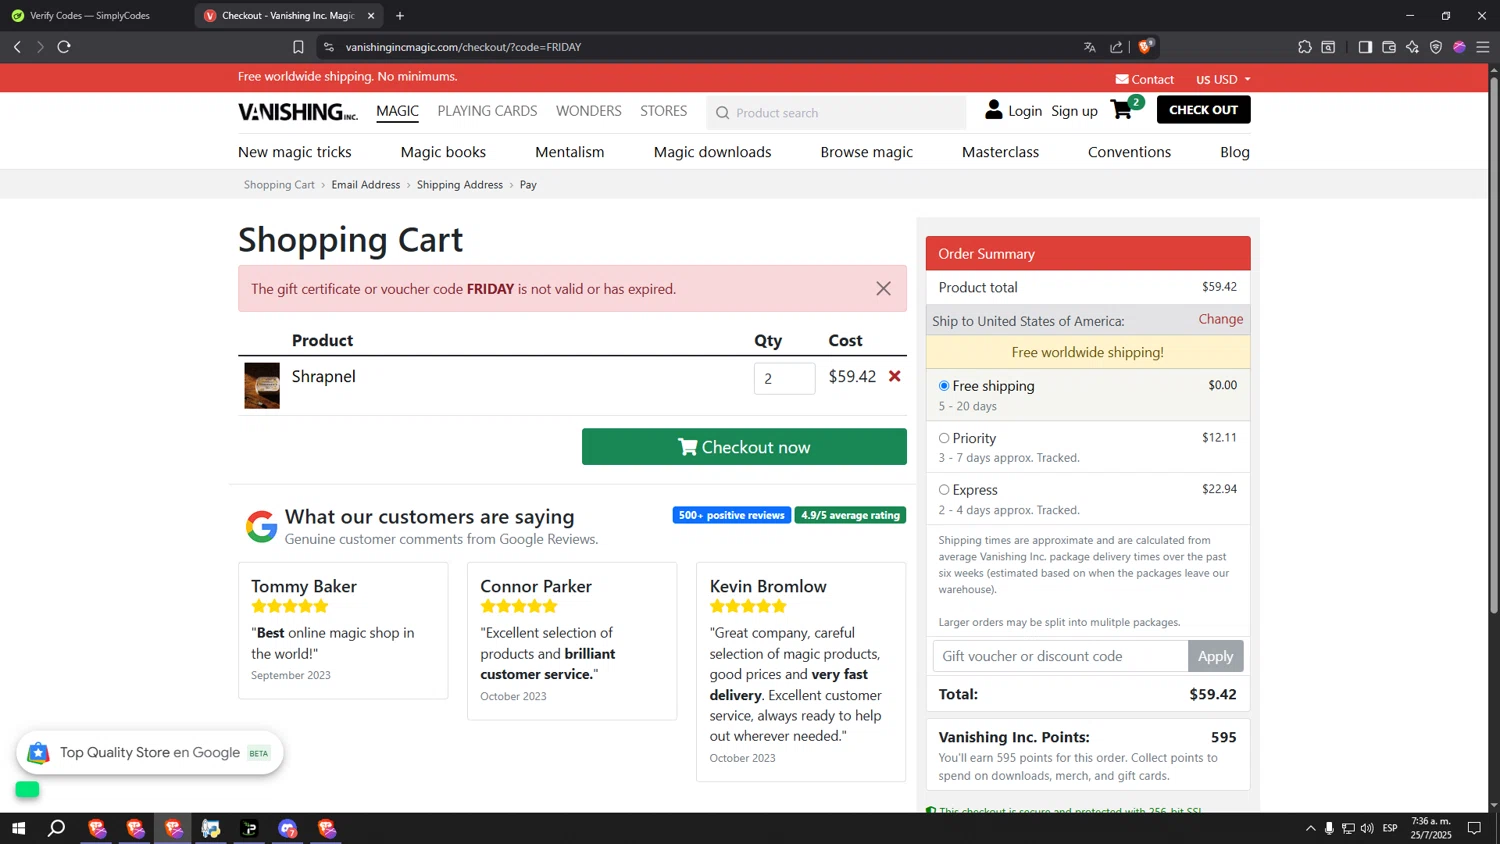Click the translate page icon
The height and width of the screenshot is (844, 1500).
(1090, 47)
